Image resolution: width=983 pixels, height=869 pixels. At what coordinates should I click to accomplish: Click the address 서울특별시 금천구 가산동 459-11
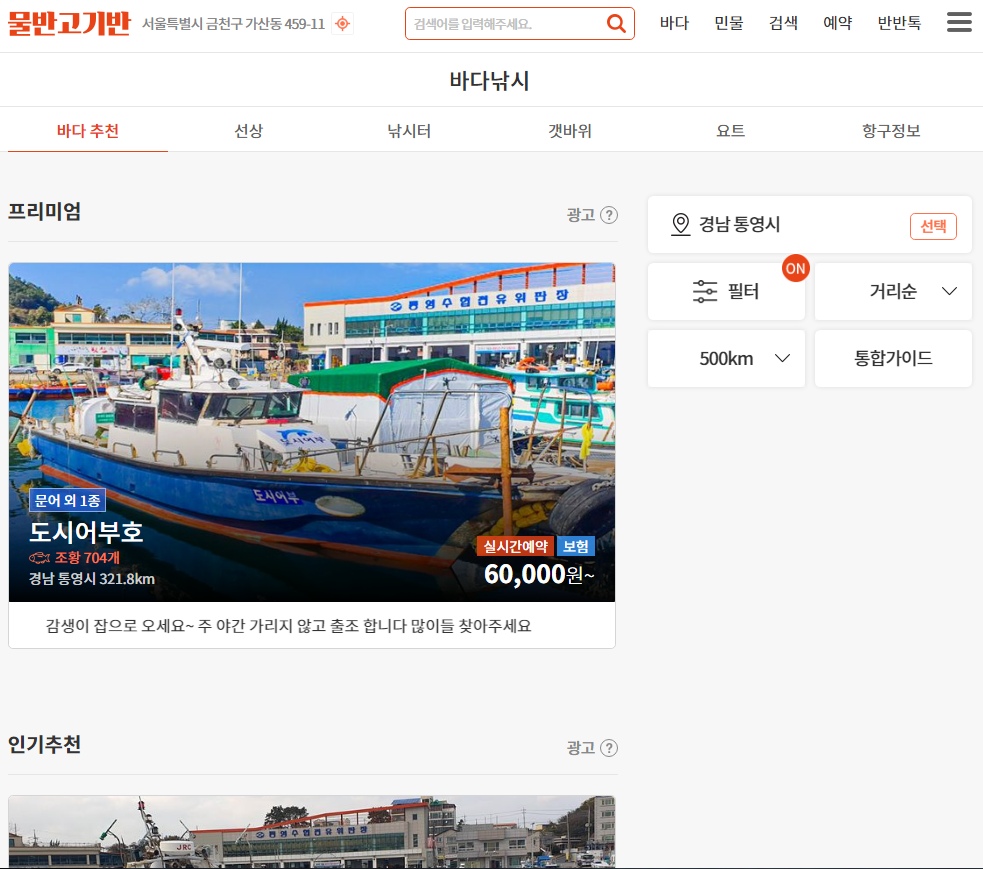coord(233,24)
